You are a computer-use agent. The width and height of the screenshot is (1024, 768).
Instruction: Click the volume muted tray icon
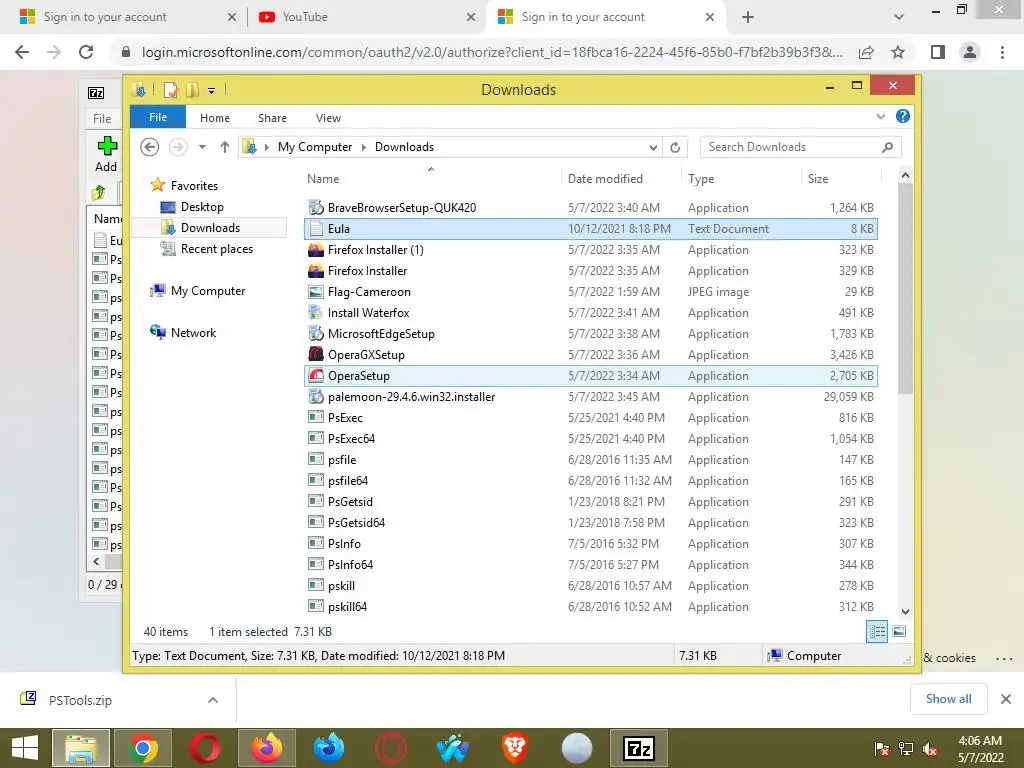pyautogui.click(x=930, y=749)
